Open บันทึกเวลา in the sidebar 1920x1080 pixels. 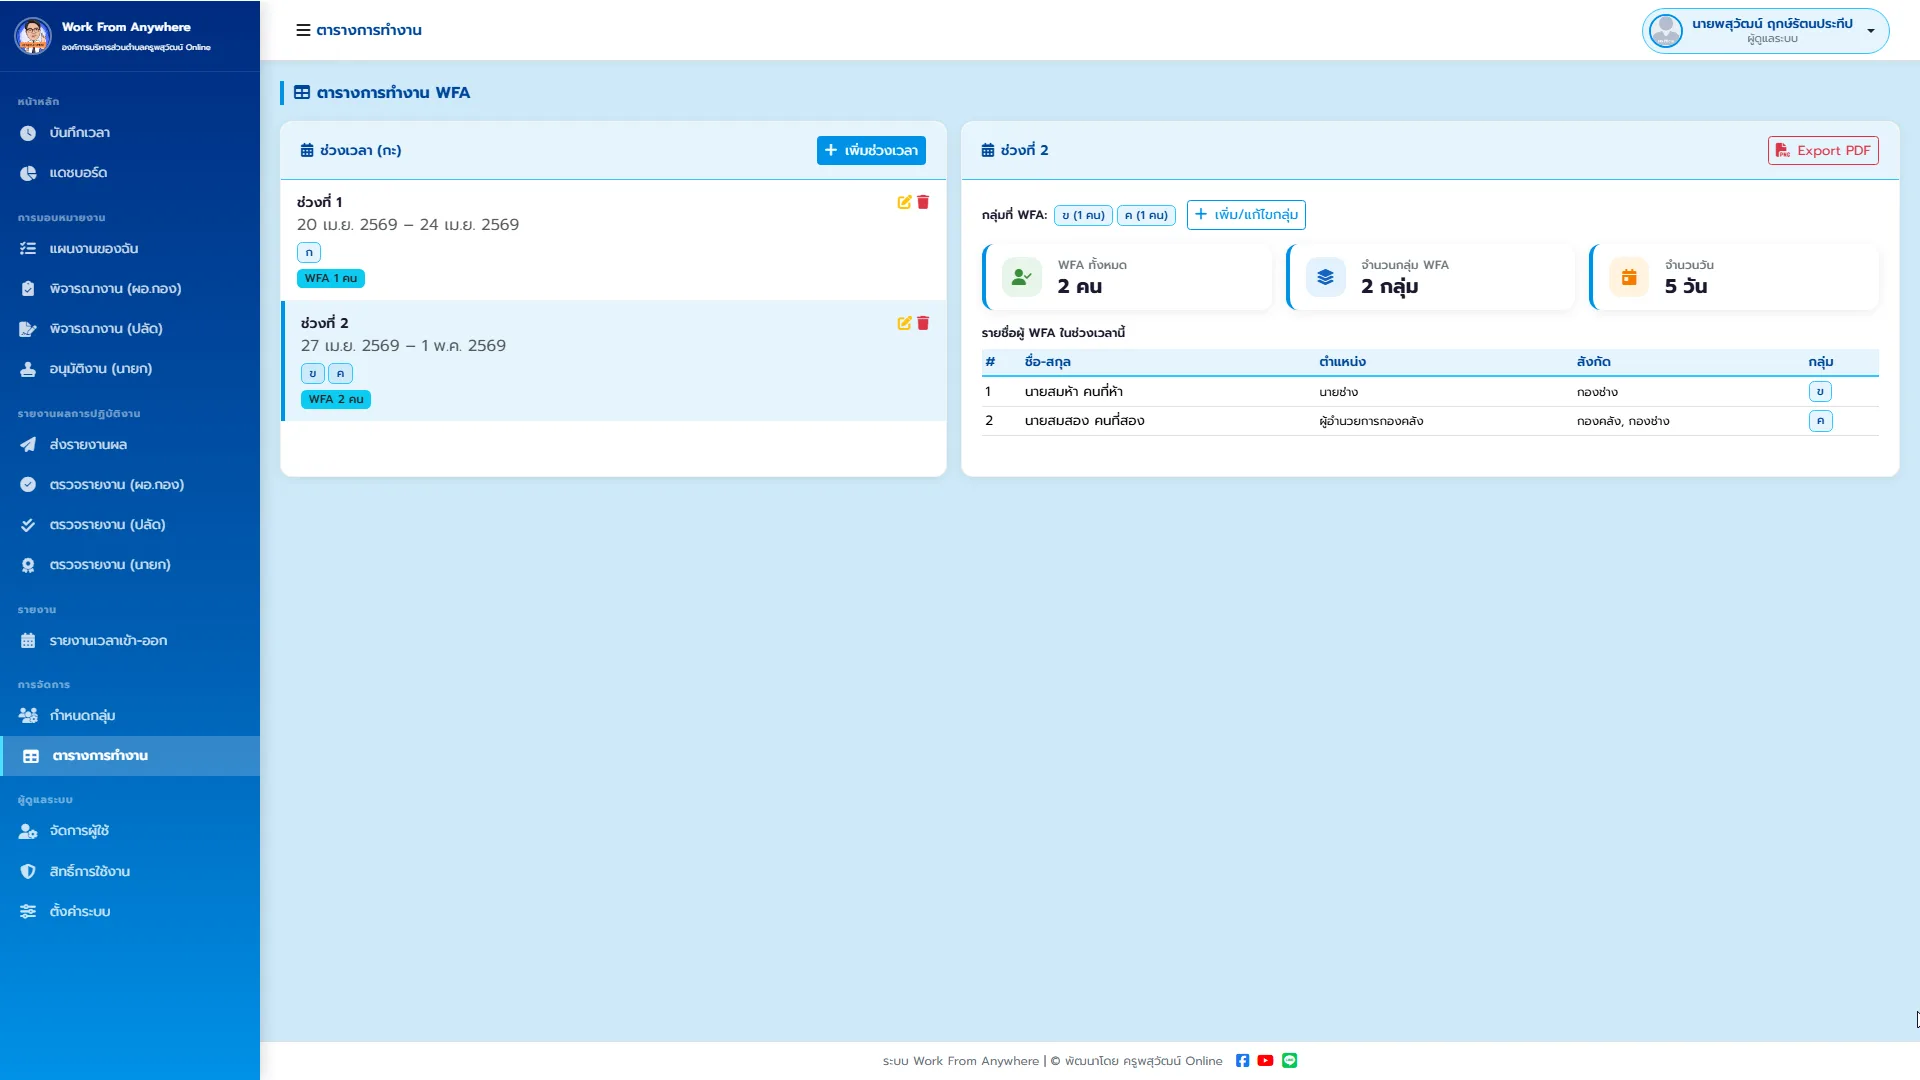point(130,133)
